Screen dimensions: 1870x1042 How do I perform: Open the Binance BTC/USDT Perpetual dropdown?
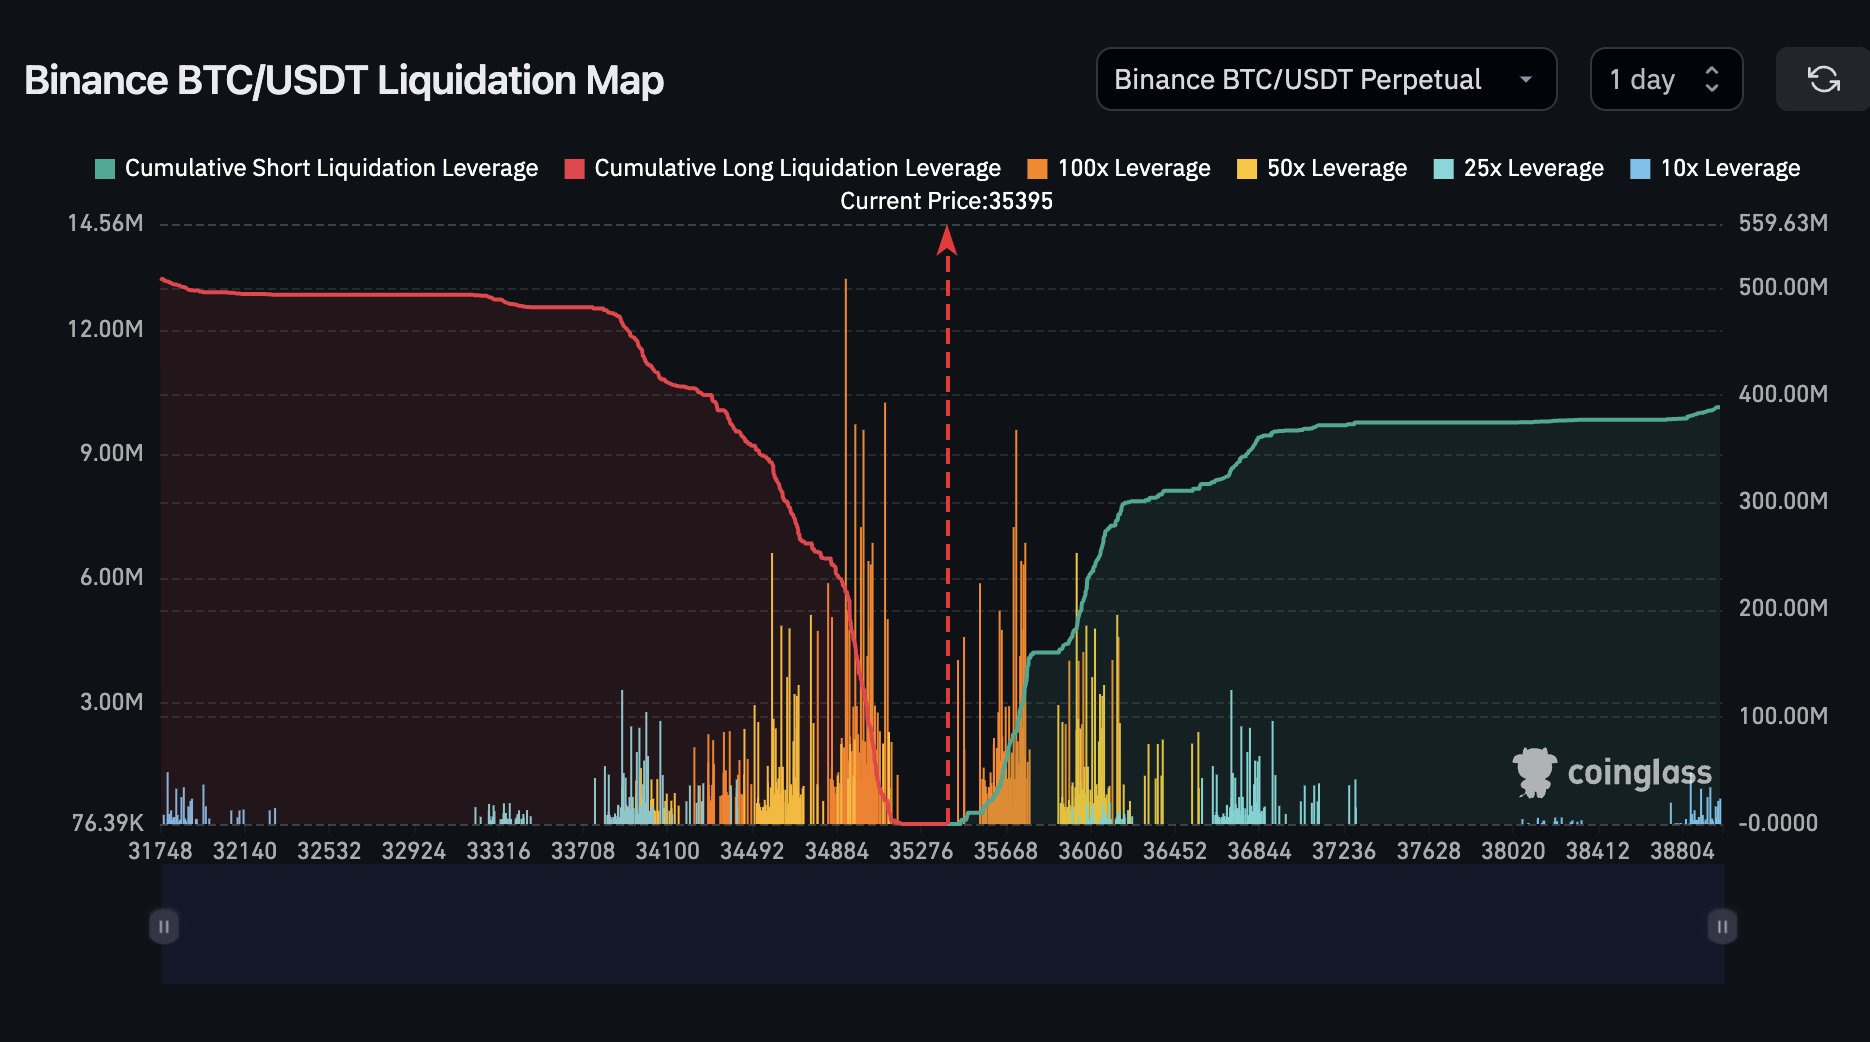point(1326,79)
